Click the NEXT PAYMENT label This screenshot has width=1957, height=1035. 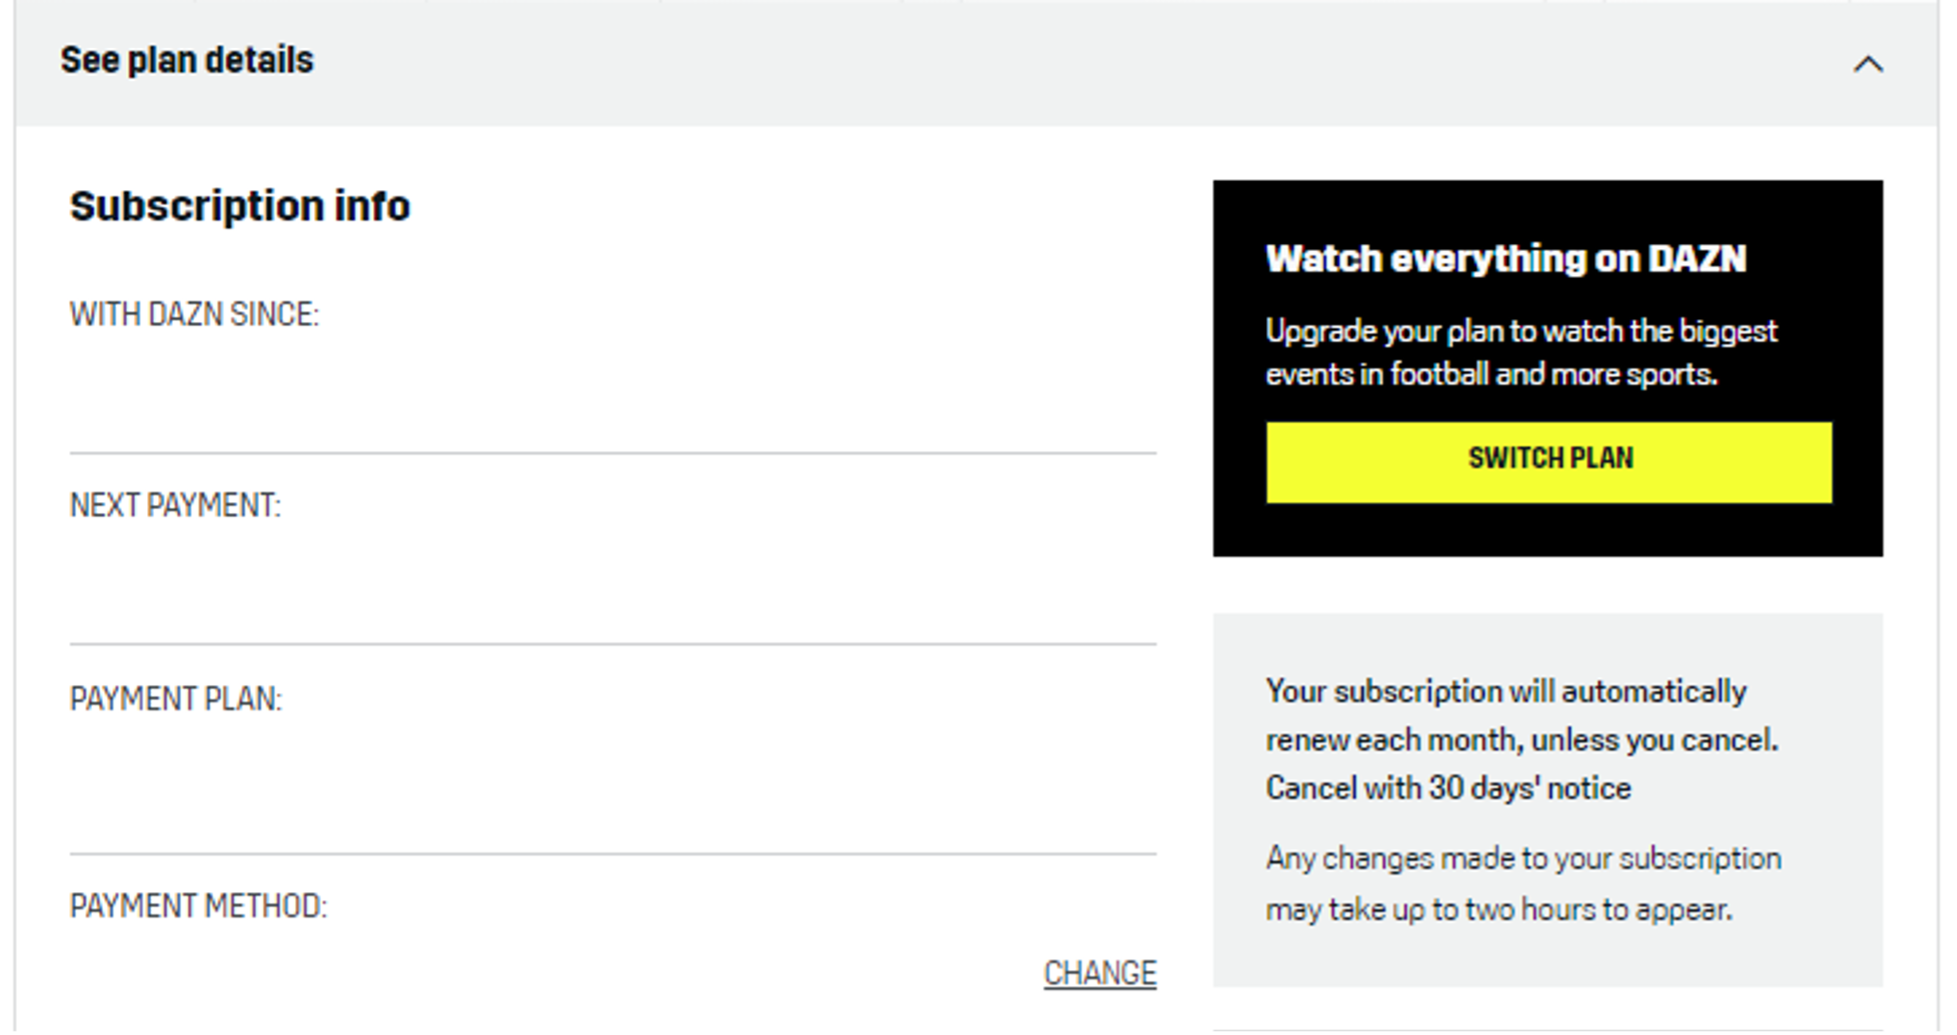tap(175, 506)
